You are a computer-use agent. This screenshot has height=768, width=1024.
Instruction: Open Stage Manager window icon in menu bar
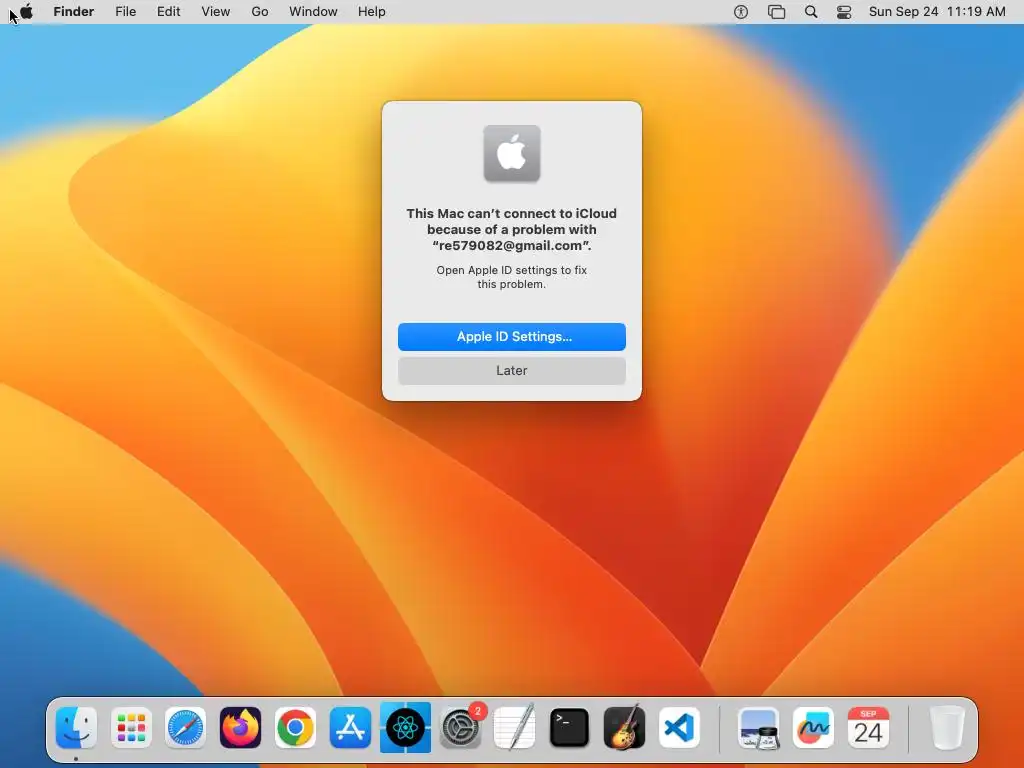pos(776,12)
